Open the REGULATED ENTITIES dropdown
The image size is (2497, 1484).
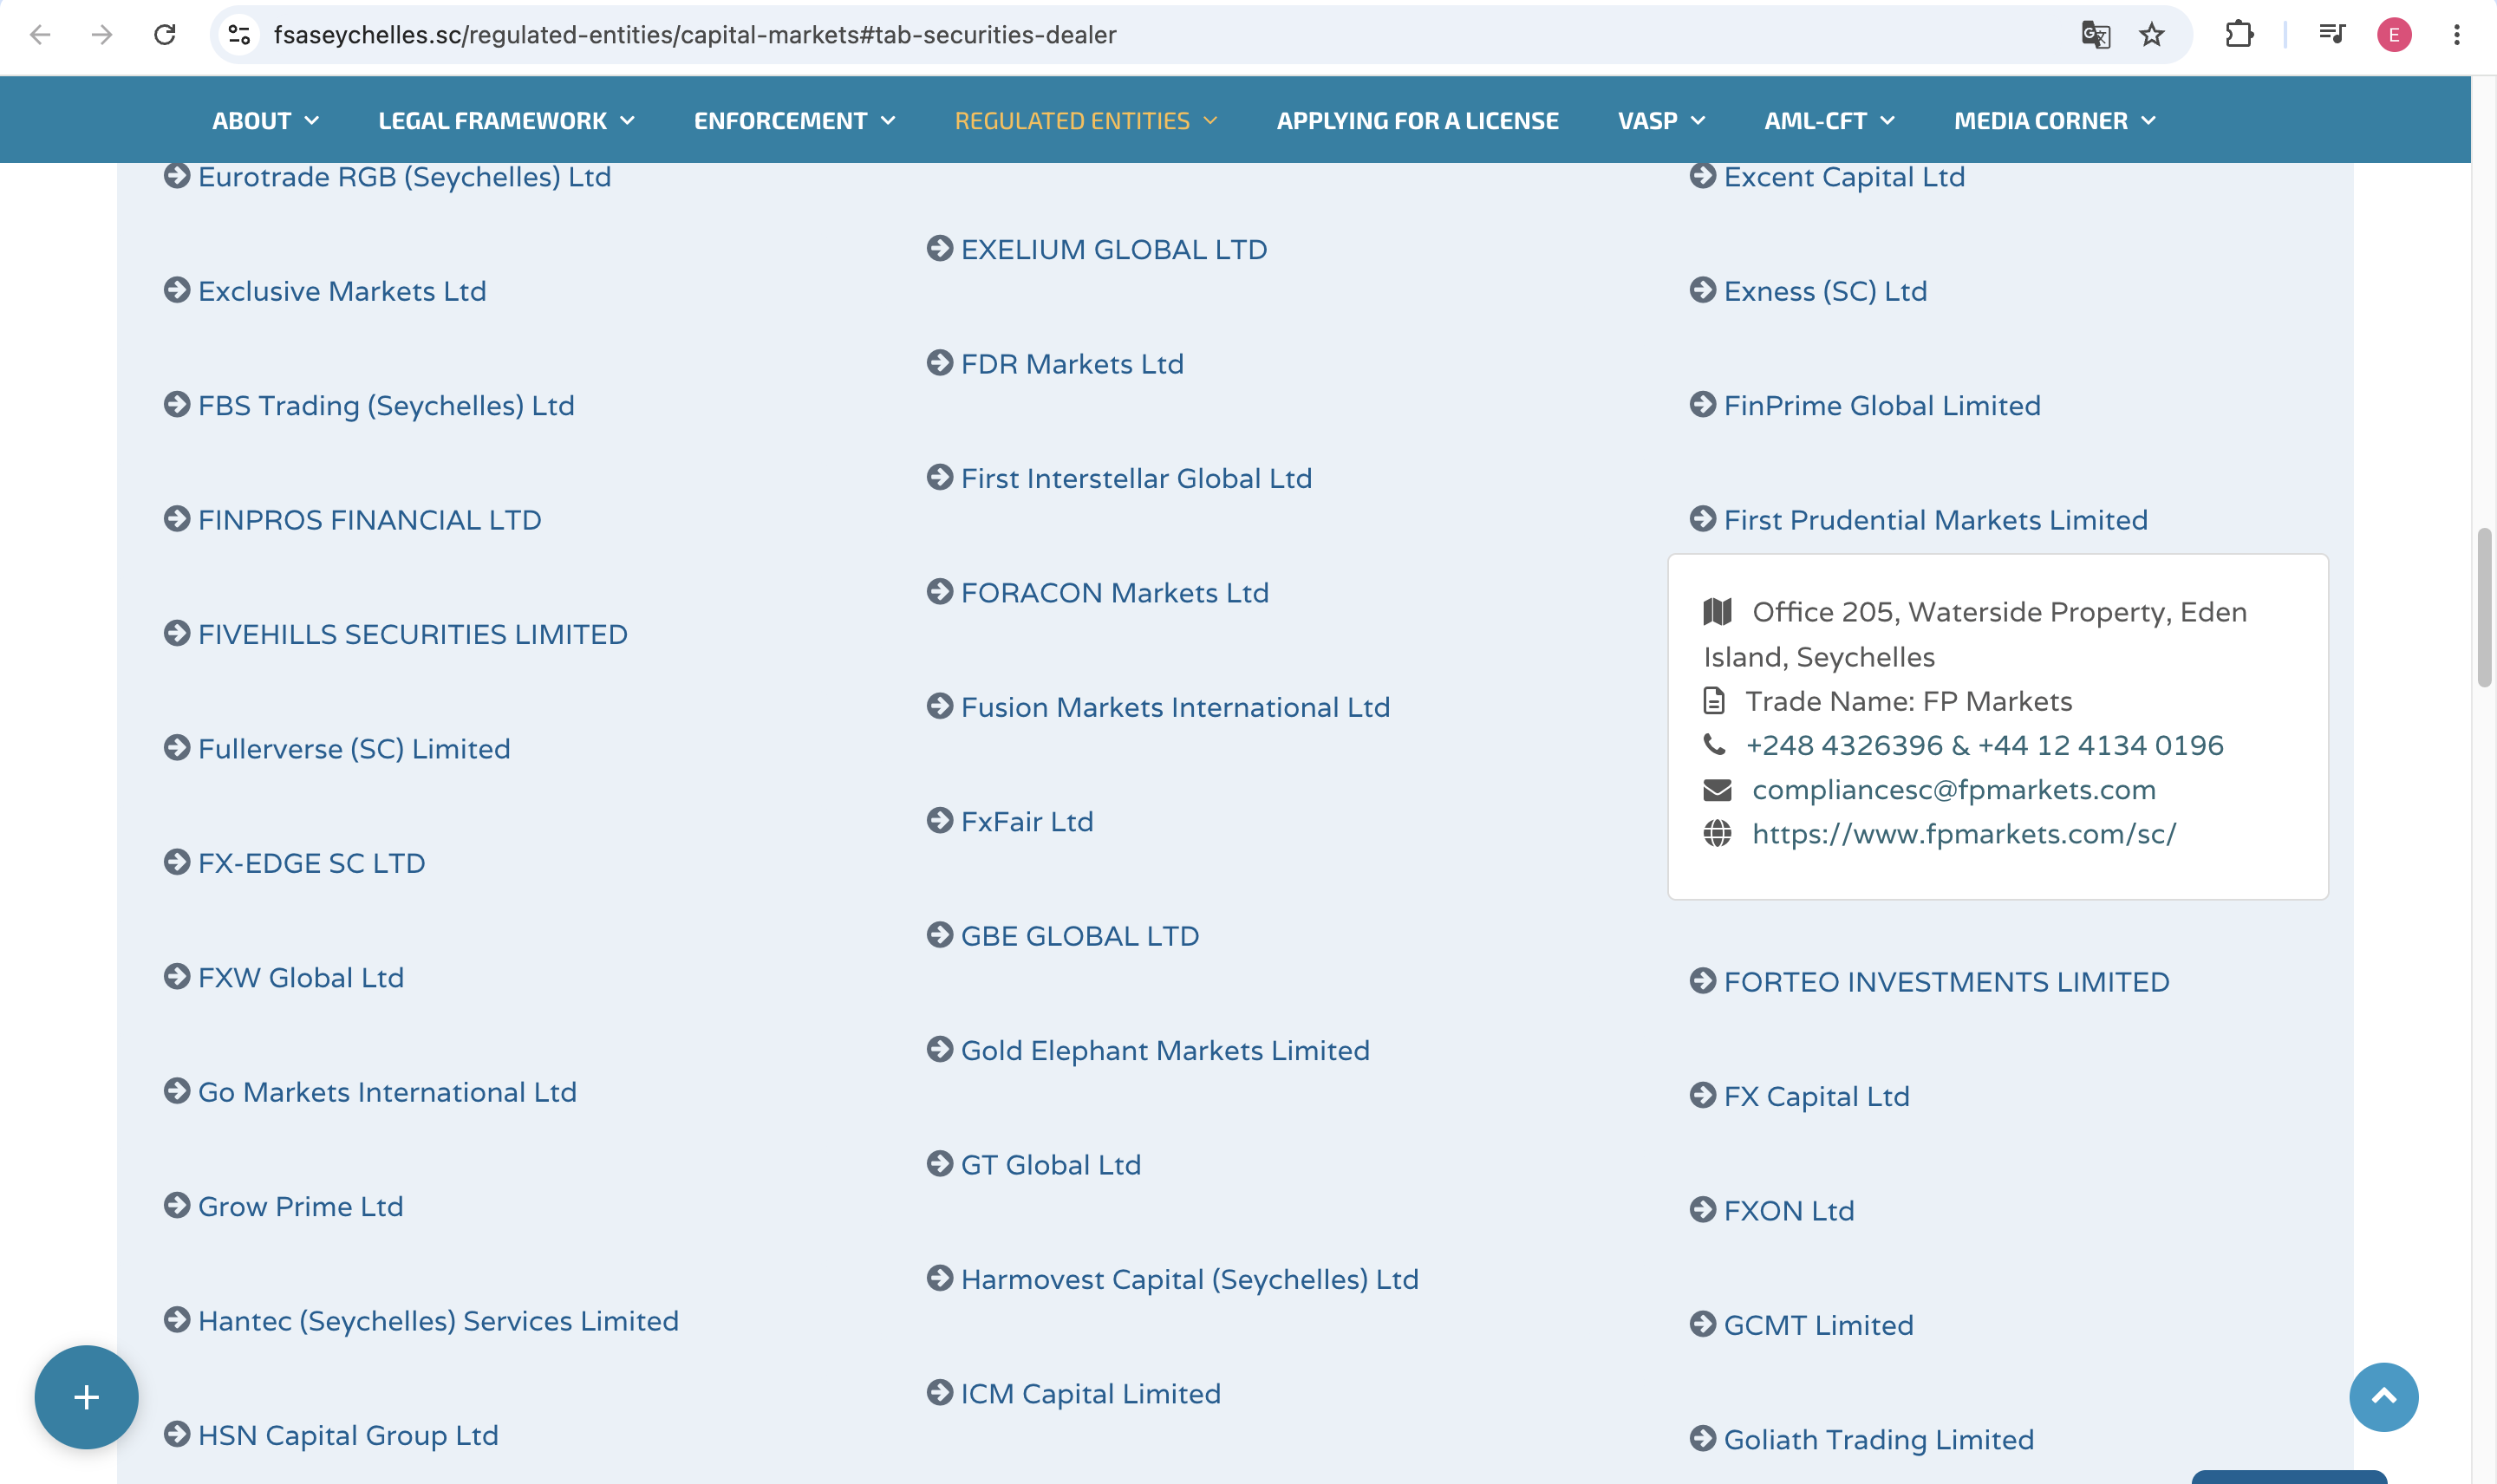(x=1085, y=121)
